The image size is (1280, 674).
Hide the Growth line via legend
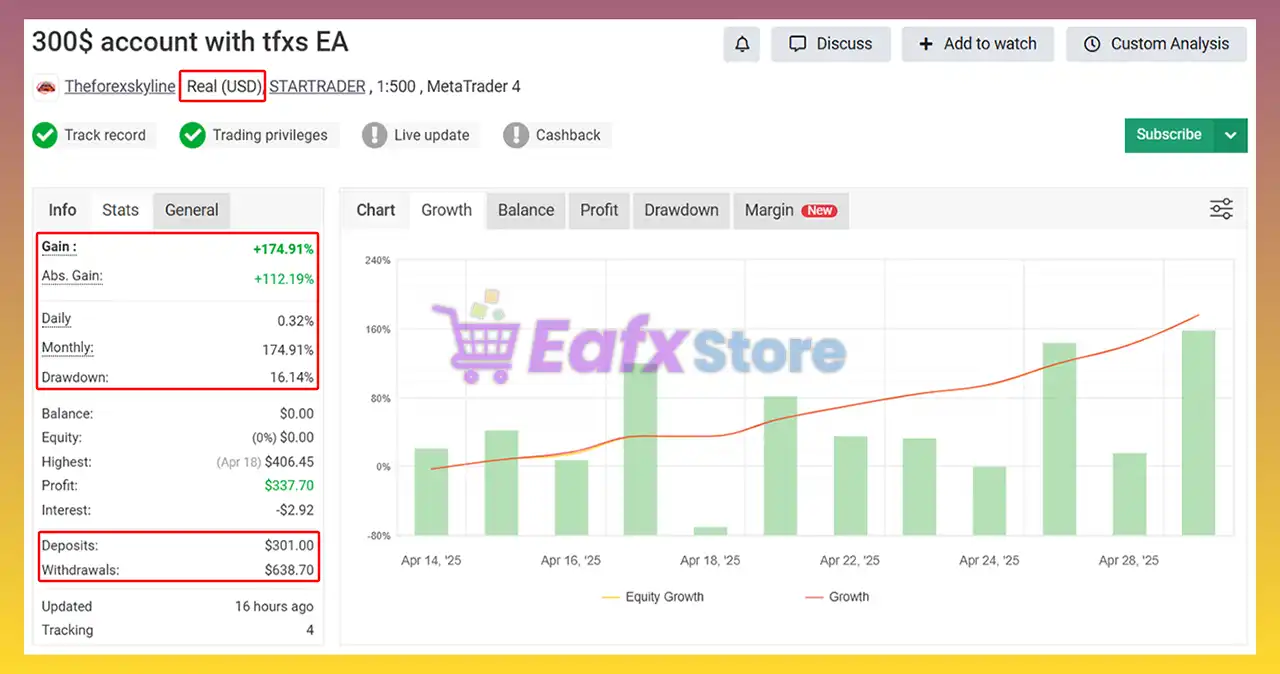pos(840,596)
